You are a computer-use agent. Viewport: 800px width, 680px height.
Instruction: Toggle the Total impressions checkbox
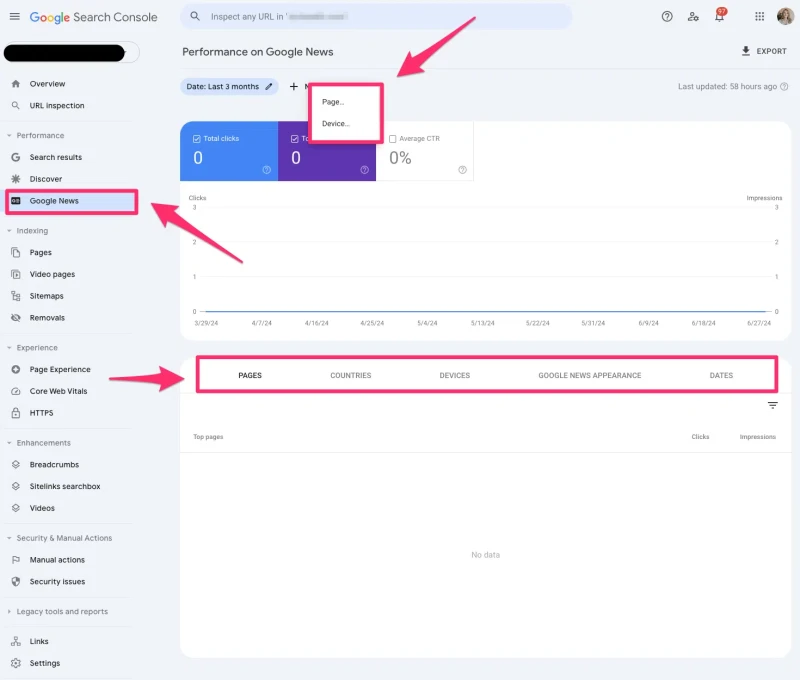point(294,139)
